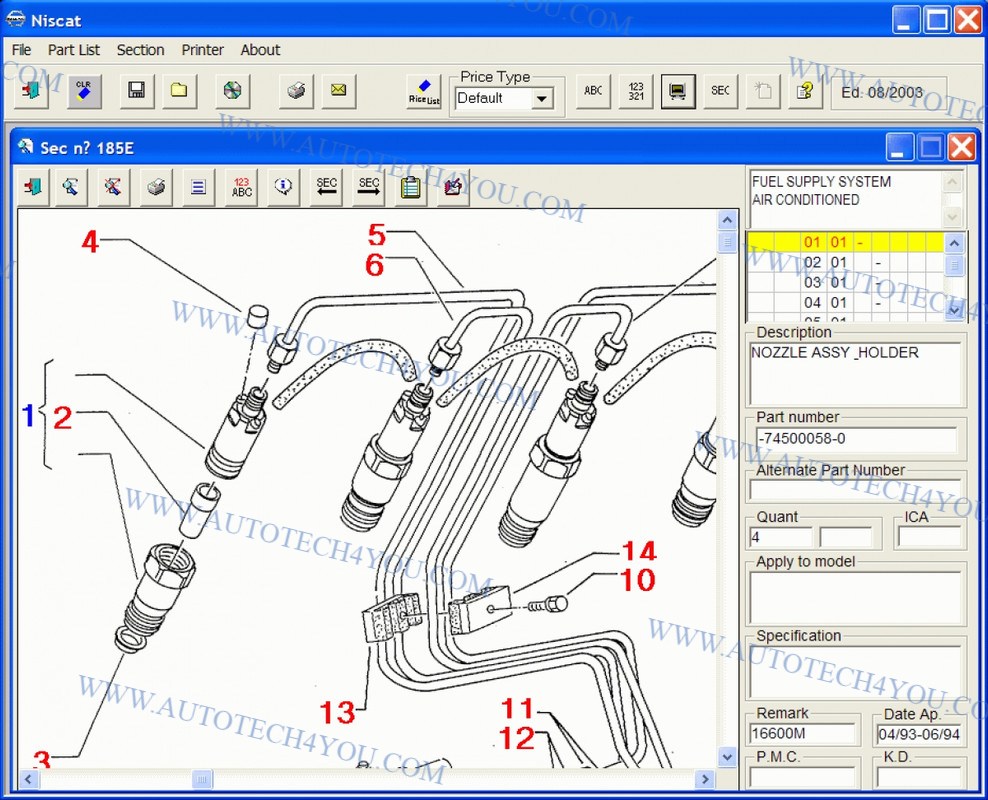Image resolution: width=988 pixels, height=800 pixels.
Task: Click the Price List icon
Action: [424, 91]
